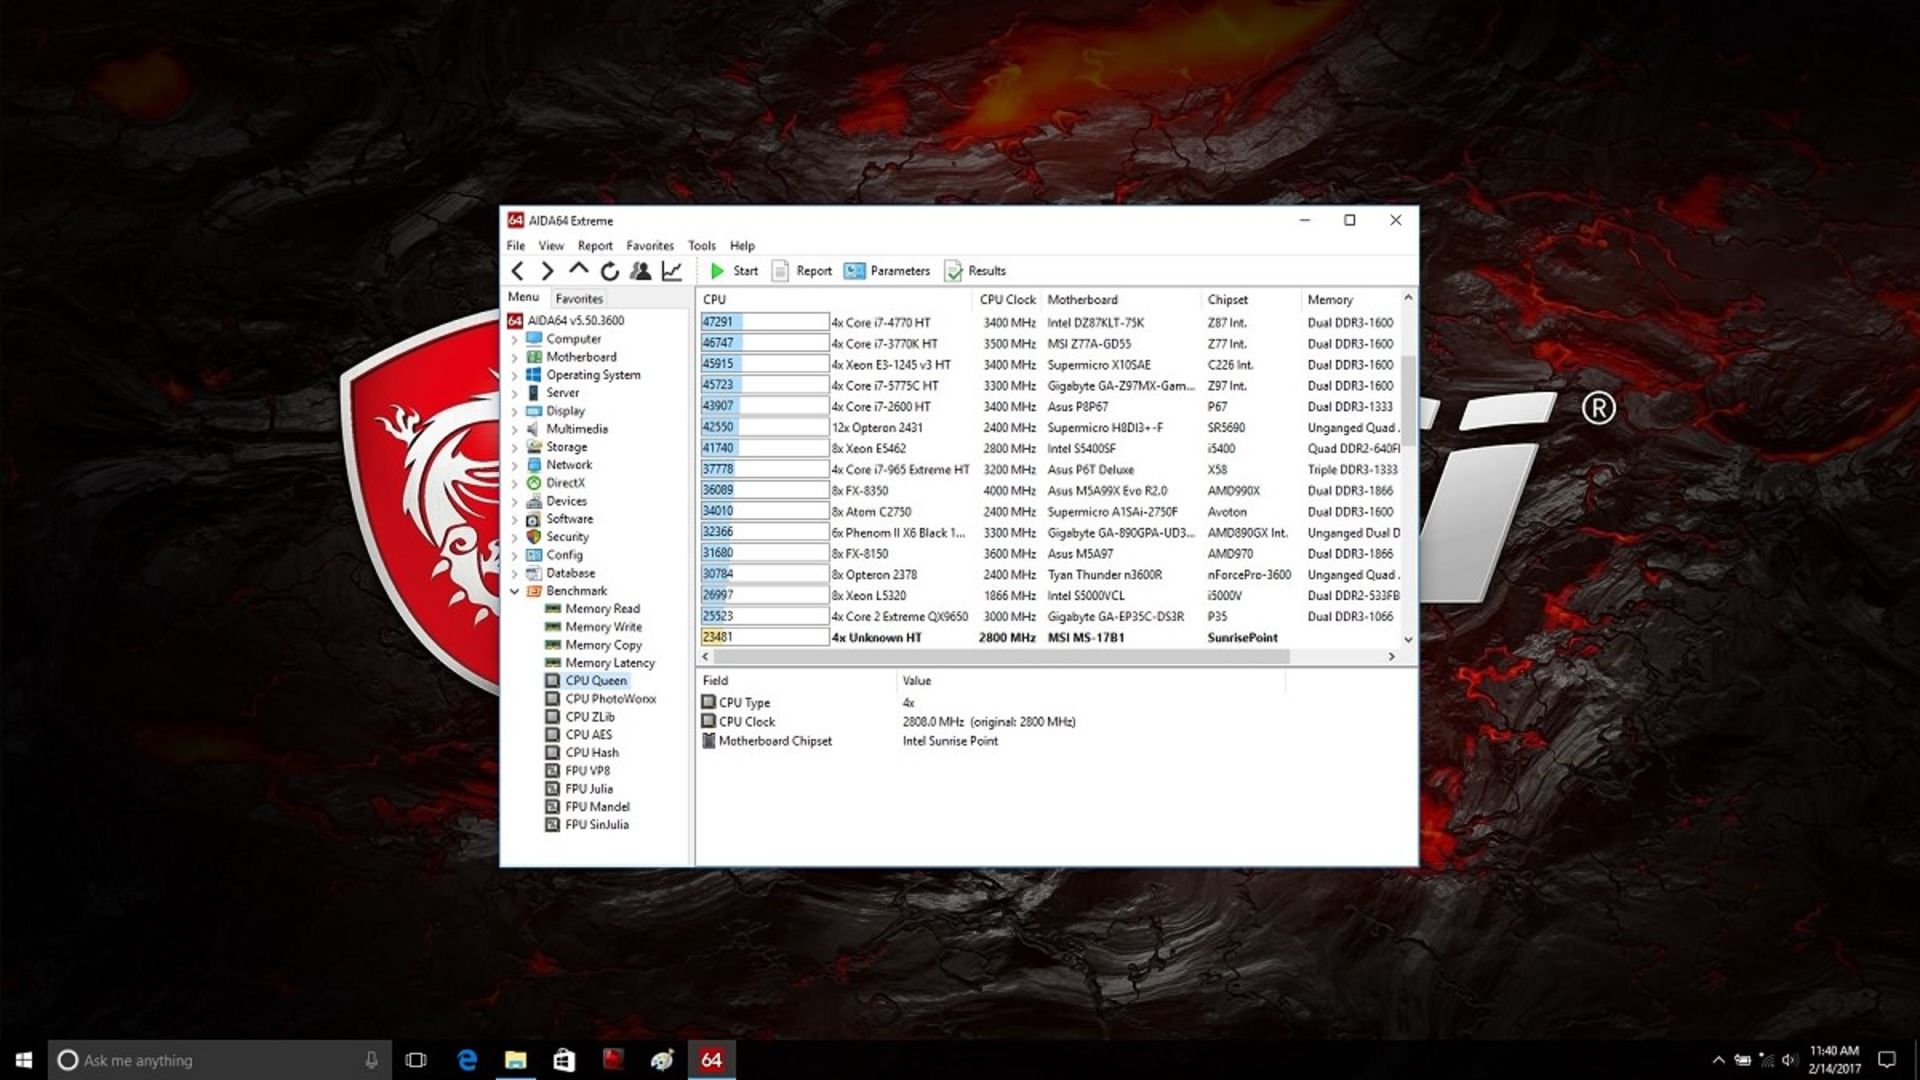Open the Report menu
The image size is (1920, 1080).
pos(595,246)
